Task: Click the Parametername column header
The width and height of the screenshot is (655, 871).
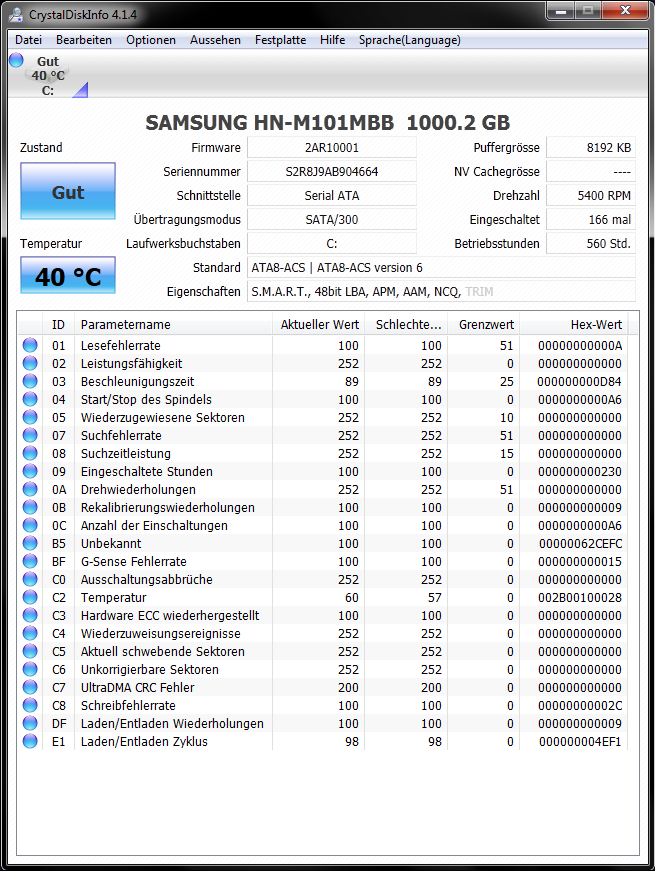Action: pyautogui.click(x=173, y=324)
